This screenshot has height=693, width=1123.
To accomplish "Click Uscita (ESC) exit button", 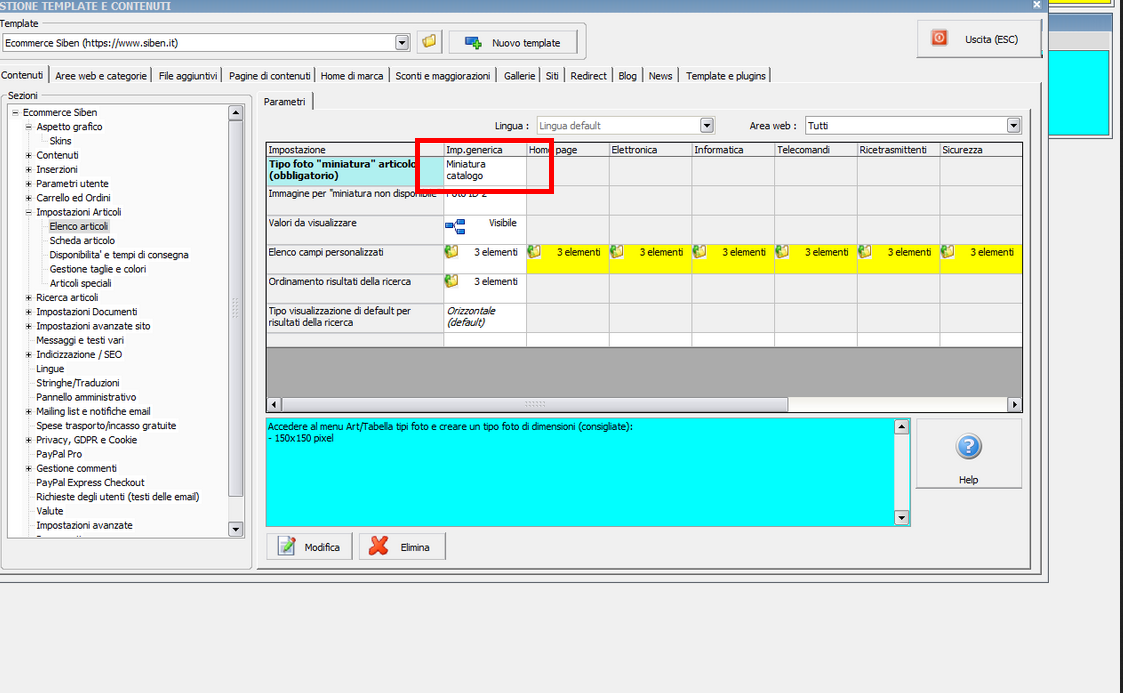I will [x=978, y=39].
